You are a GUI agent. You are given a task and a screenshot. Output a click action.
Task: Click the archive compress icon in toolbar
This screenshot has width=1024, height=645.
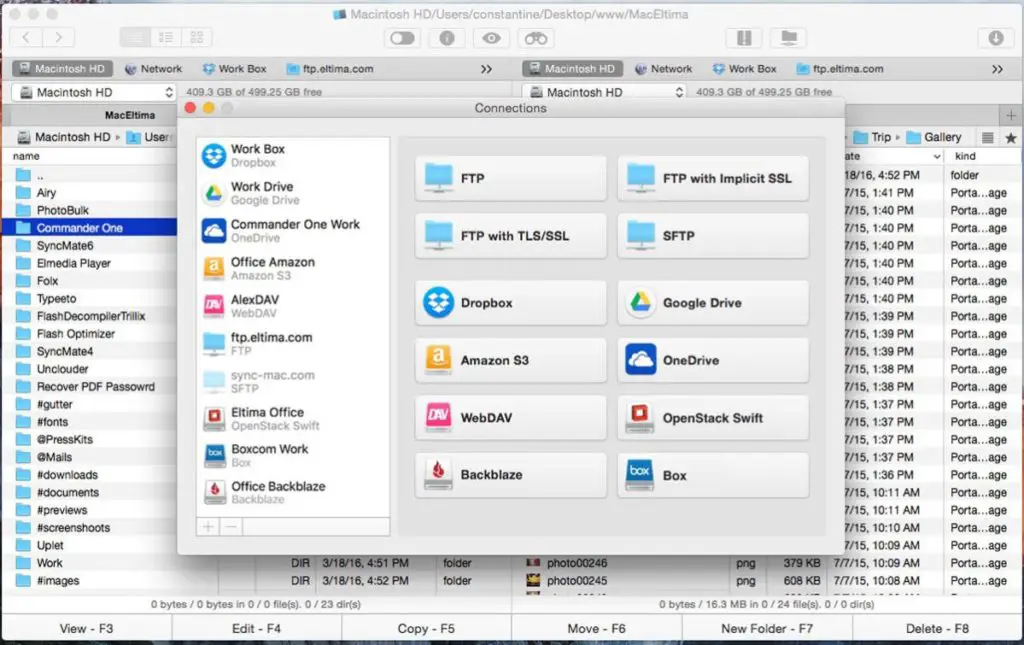744,39
